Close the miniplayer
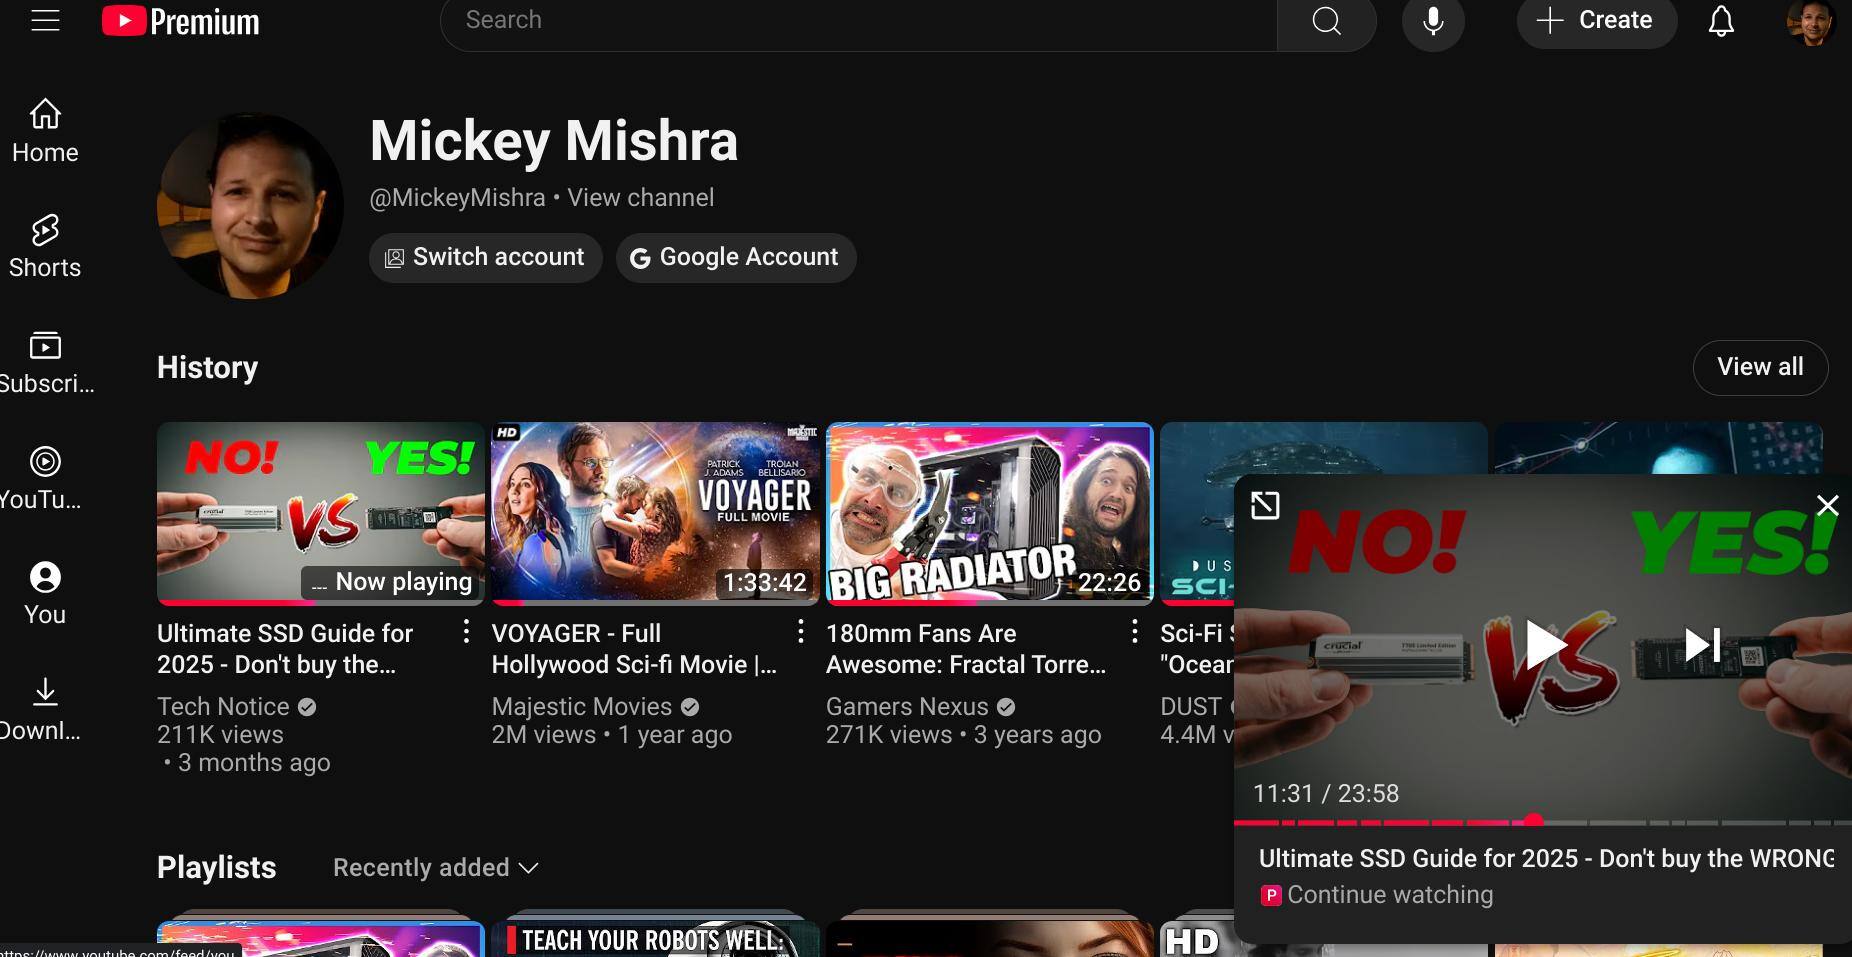The width and height of the screenshot is (1852, 957). click(x=1827, y=506)
